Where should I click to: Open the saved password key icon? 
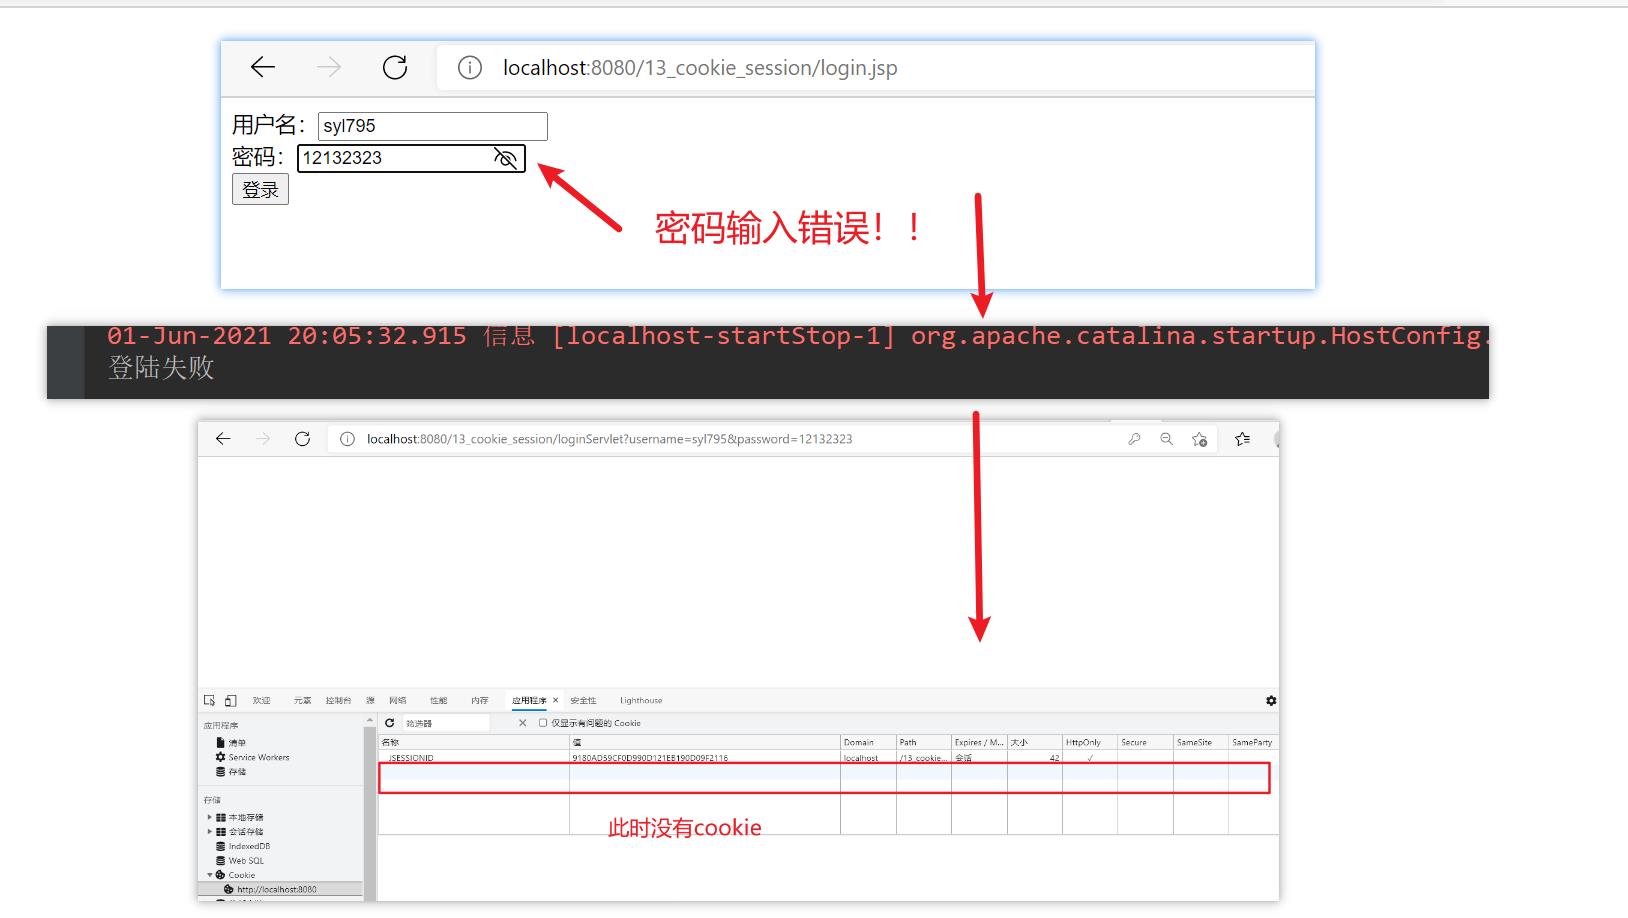1134,439
